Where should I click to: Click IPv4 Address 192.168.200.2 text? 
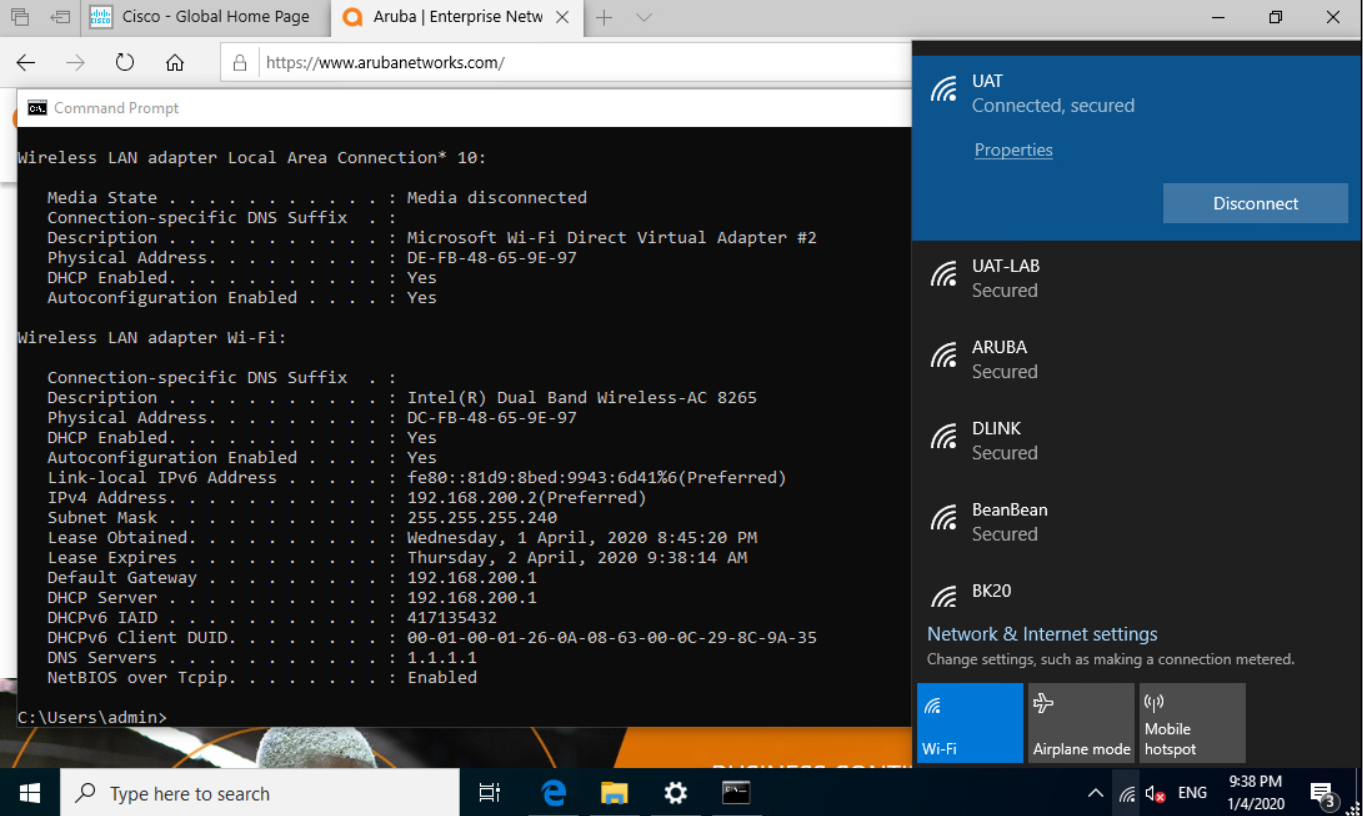click(x=527, y=497)
